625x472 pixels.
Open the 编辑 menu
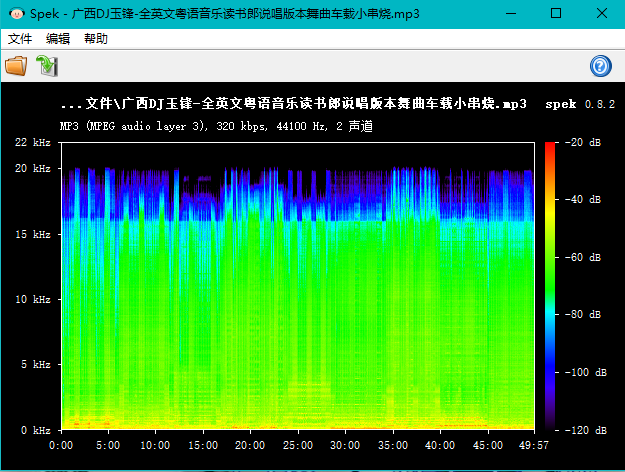pos(58,39)
